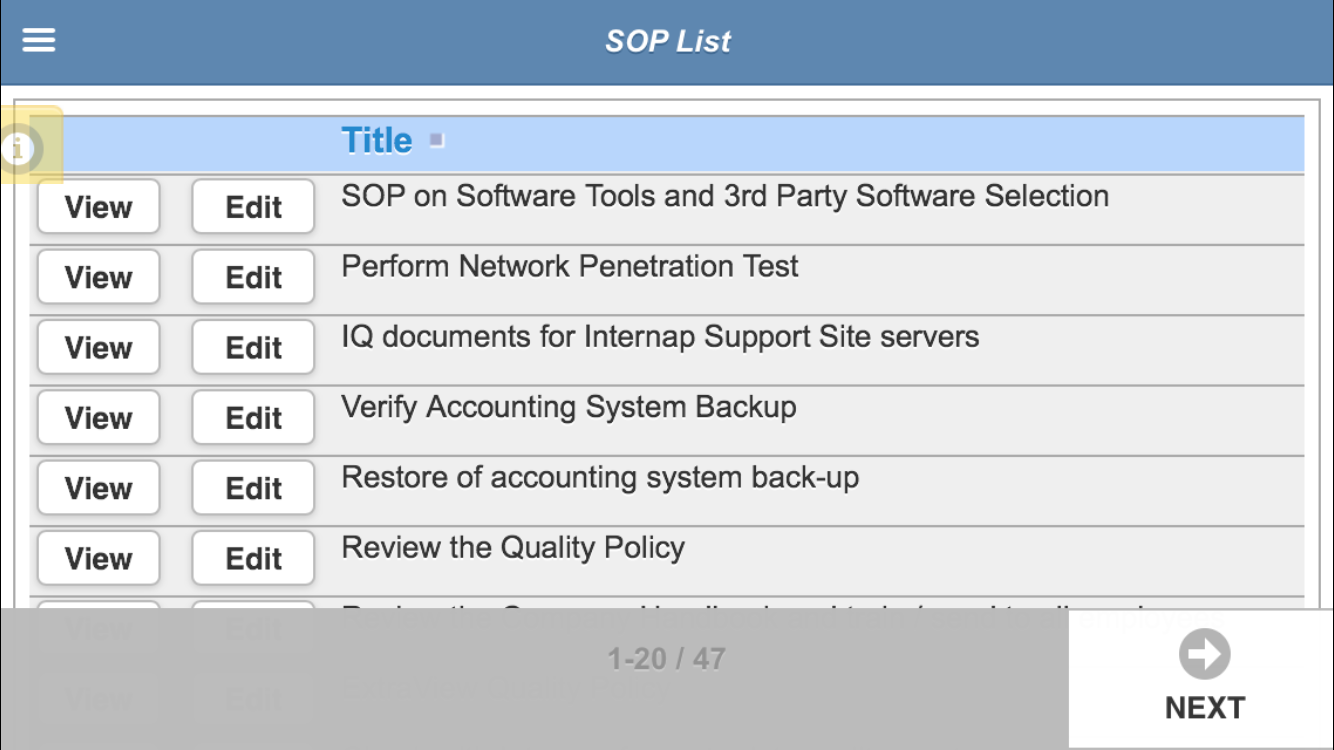1334x750 pixels.
Task: View Verify Accounting System Backup
Action: tap(98, 418)
